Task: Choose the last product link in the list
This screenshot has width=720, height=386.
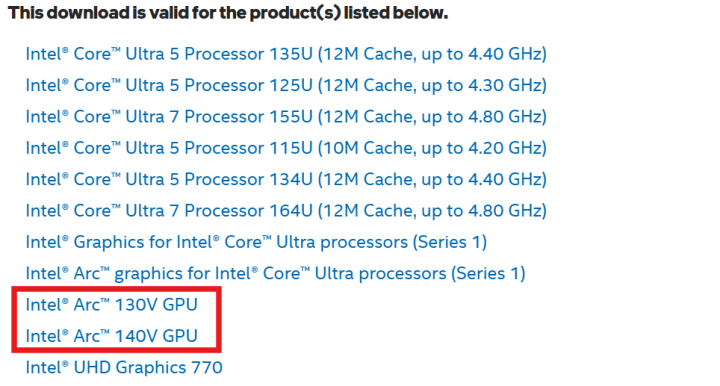Action: coord(124,368)
